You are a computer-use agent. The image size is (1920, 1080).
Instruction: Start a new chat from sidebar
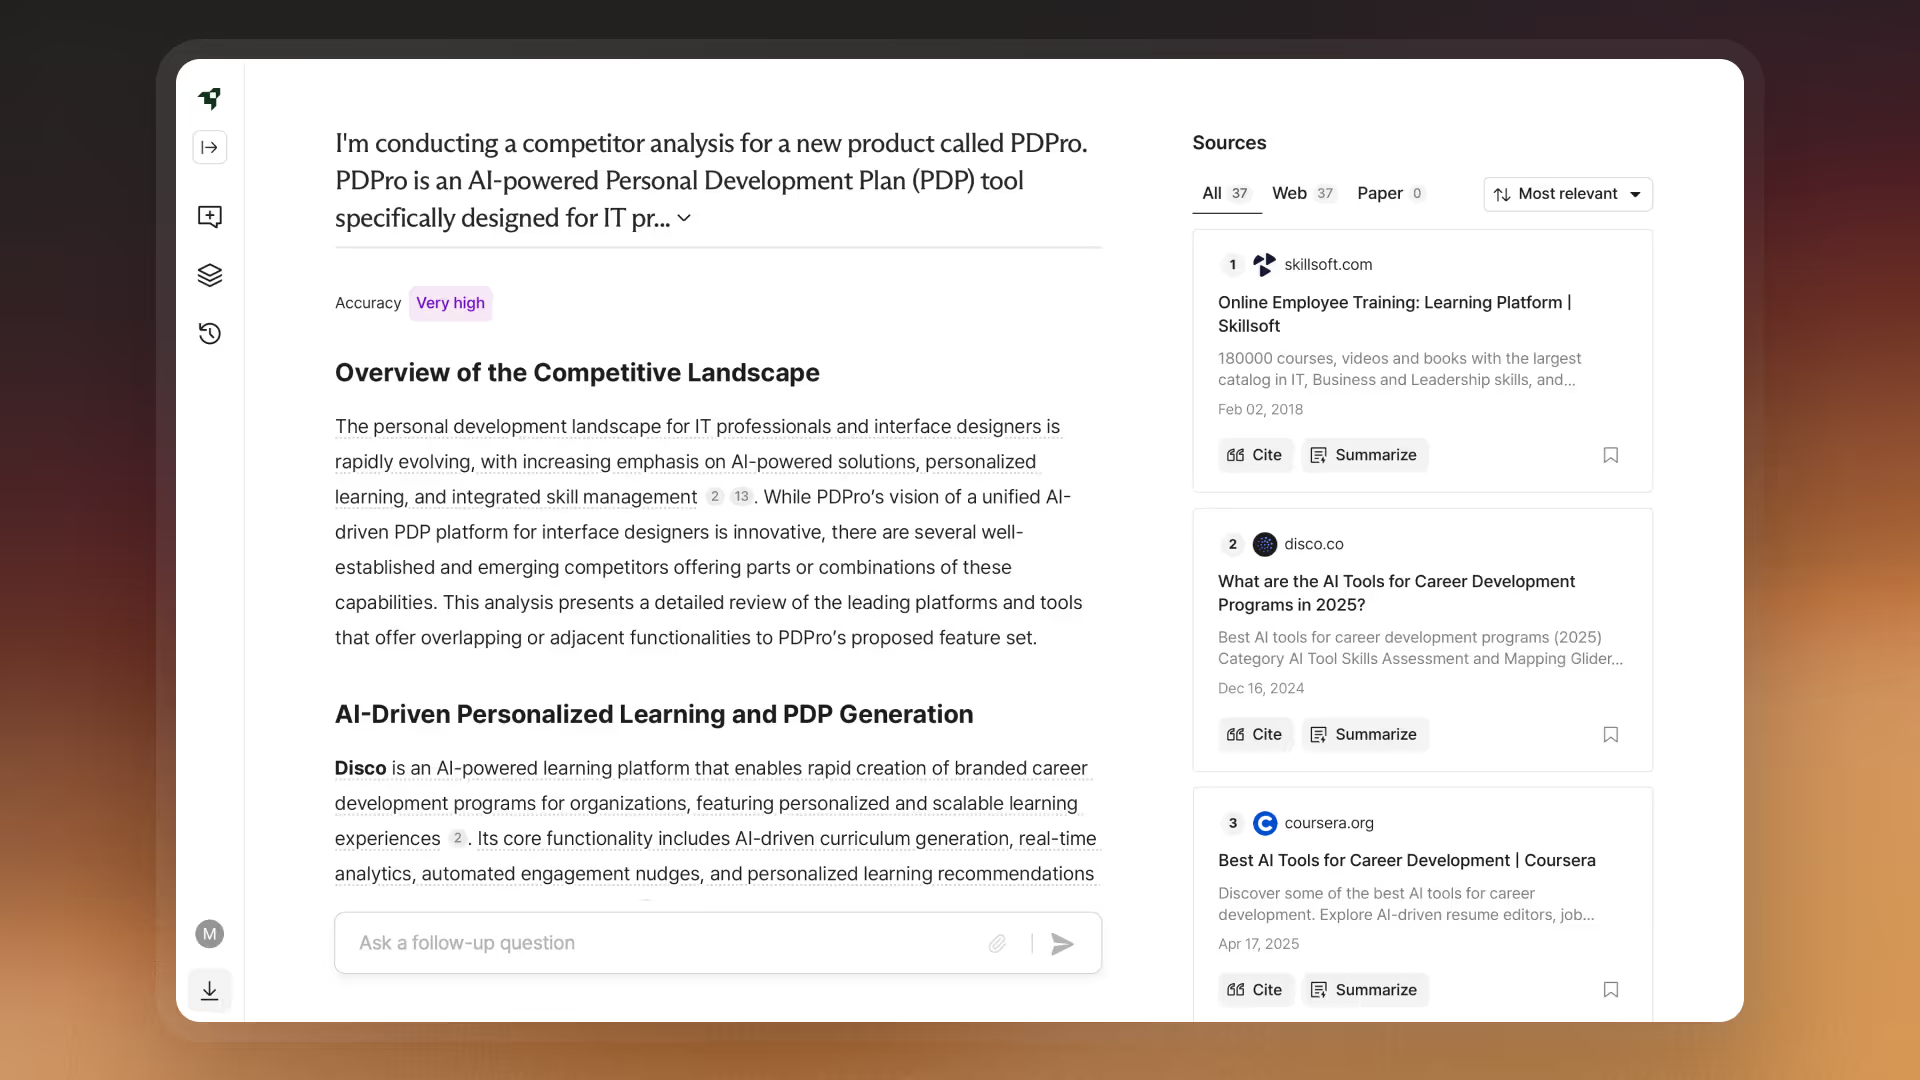click(209, 216)
